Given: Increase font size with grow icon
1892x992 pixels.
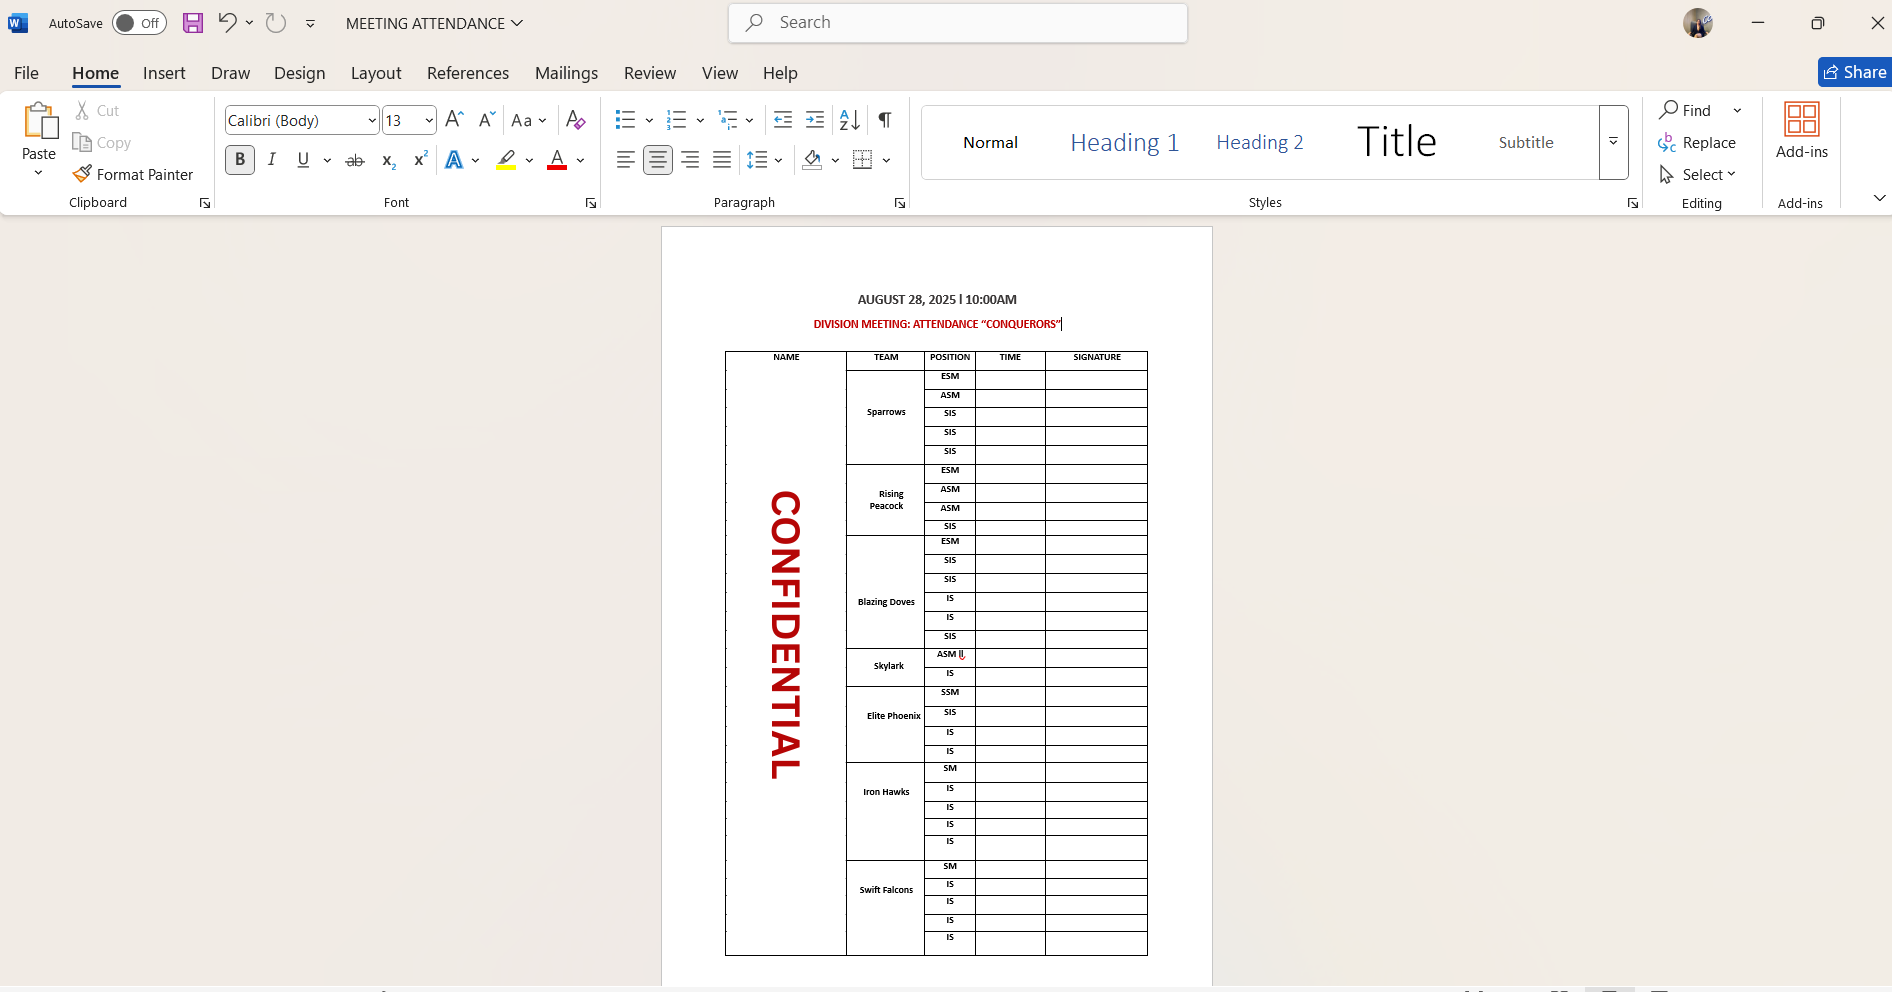Looking at the screenshot, I should (x=454, y=120).
